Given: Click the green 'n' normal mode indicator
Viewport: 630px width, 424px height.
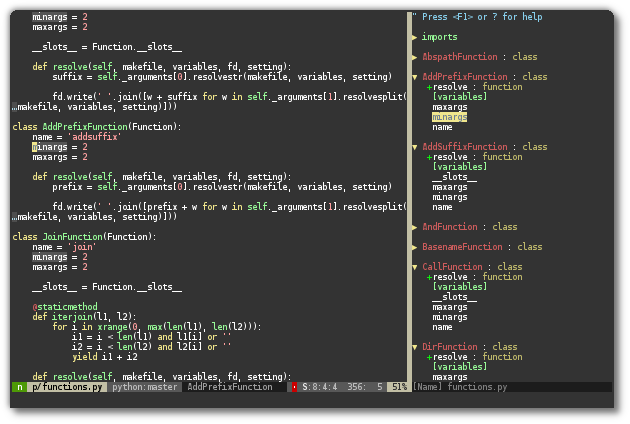Looking at the screenshot, I should point(19,387).
